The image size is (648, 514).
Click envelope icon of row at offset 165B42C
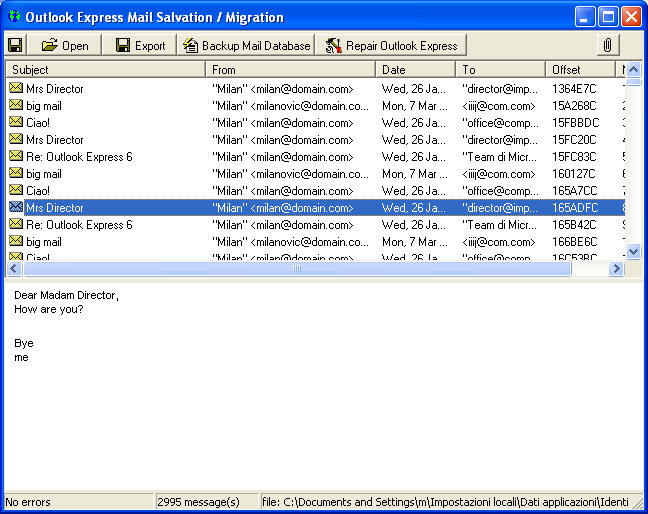pos(16,223)
